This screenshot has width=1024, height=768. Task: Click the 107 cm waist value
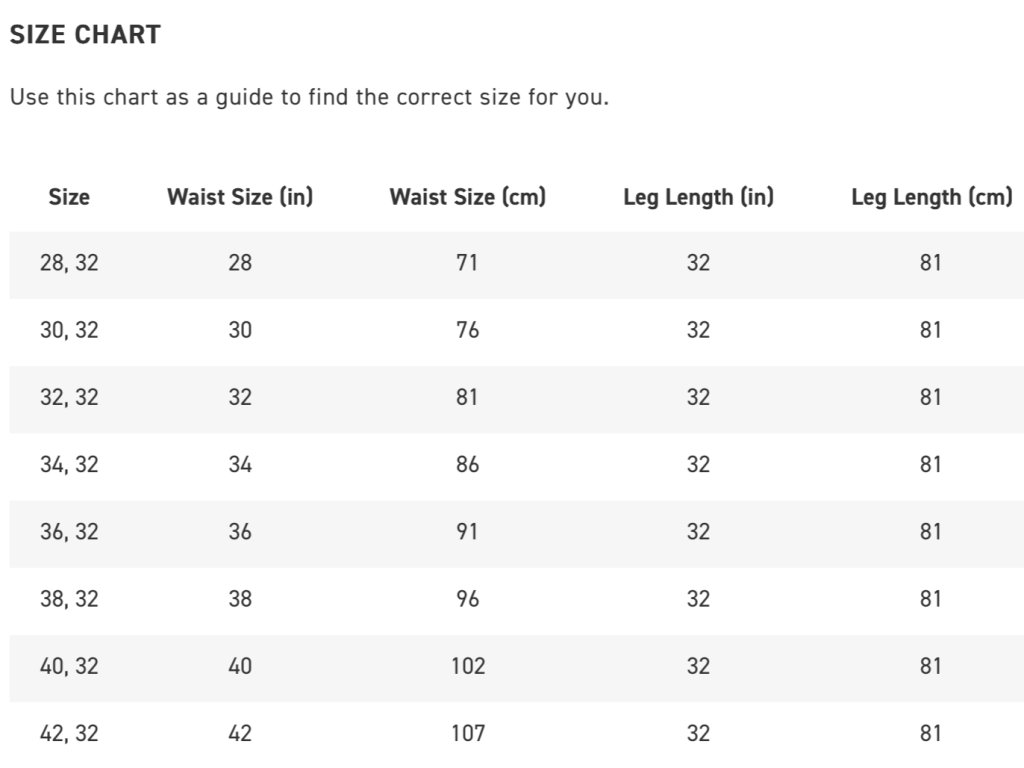467,733
